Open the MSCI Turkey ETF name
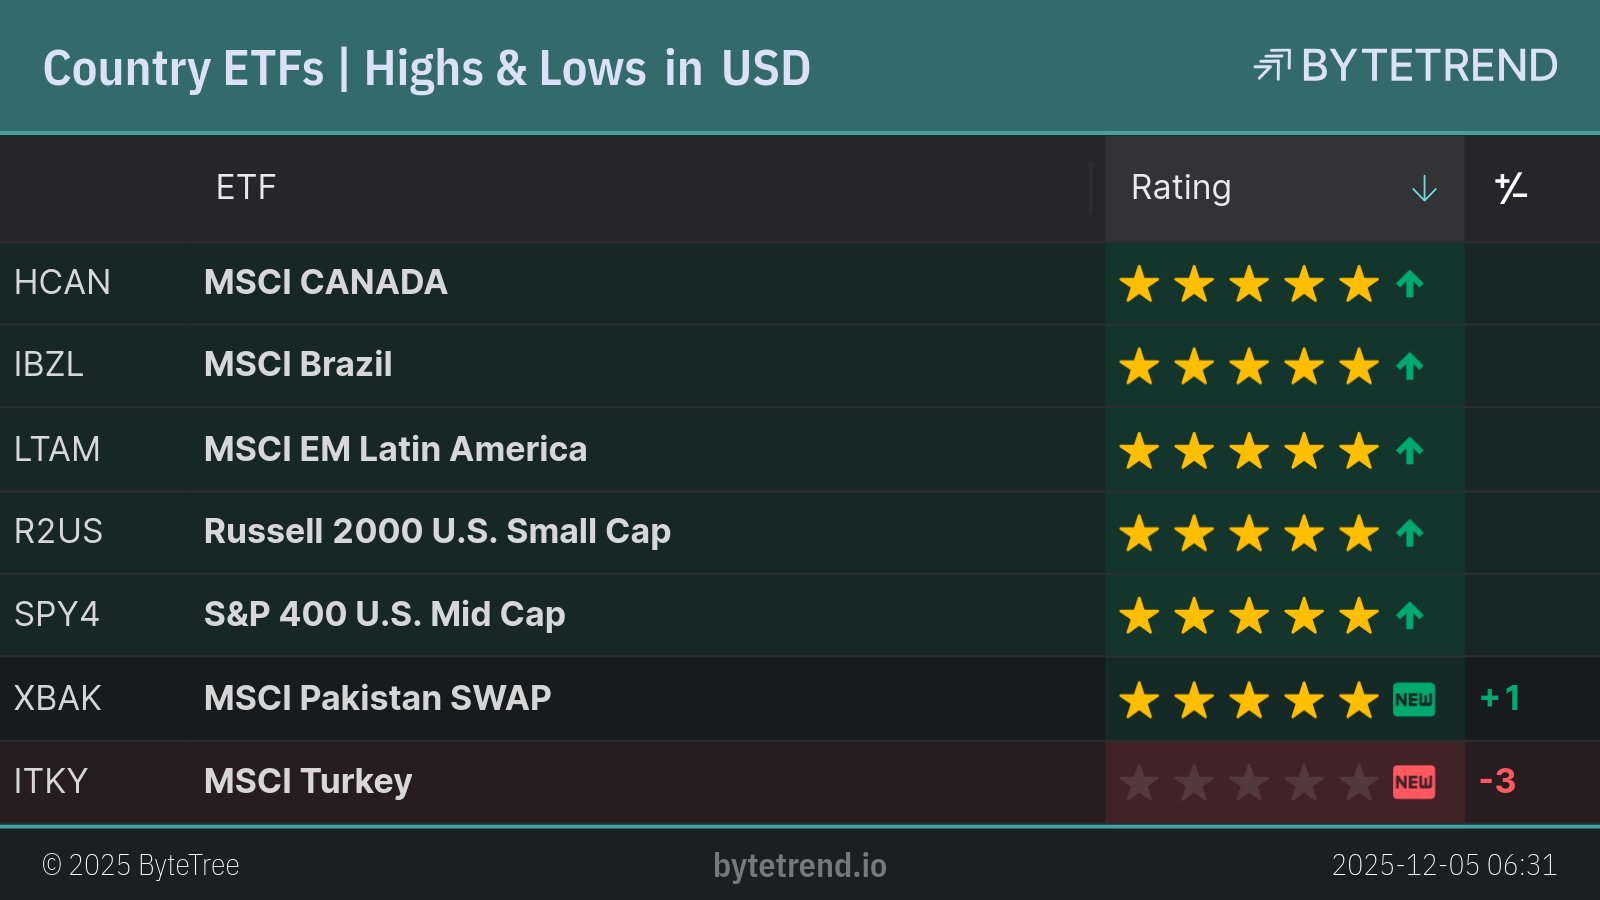 tap(308, 781)
